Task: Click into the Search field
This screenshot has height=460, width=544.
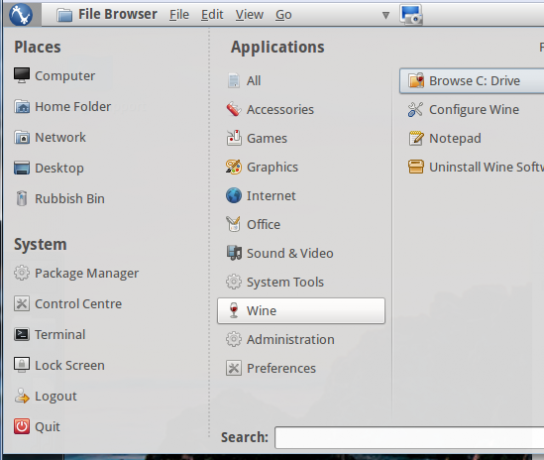Action: click(x=409, y=438)
